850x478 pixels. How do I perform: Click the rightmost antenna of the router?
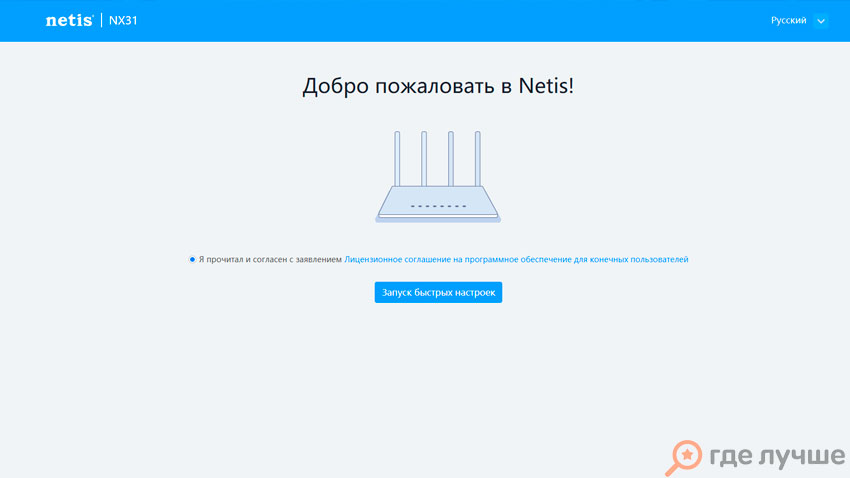pyautogui.click(x=478, y=158)
